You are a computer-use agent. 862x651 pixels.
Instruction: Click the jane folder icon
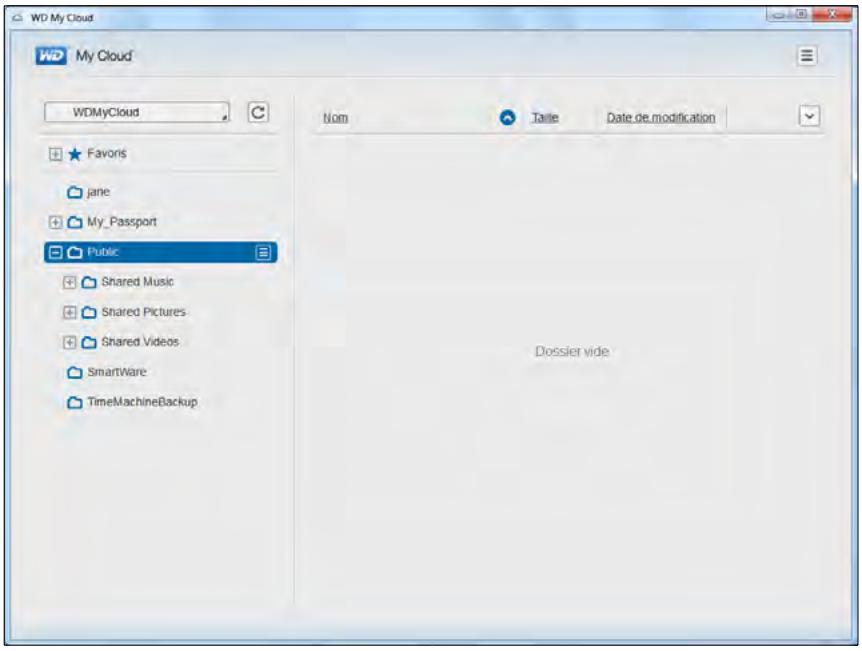pyautogui.click(x=75, y=192)
